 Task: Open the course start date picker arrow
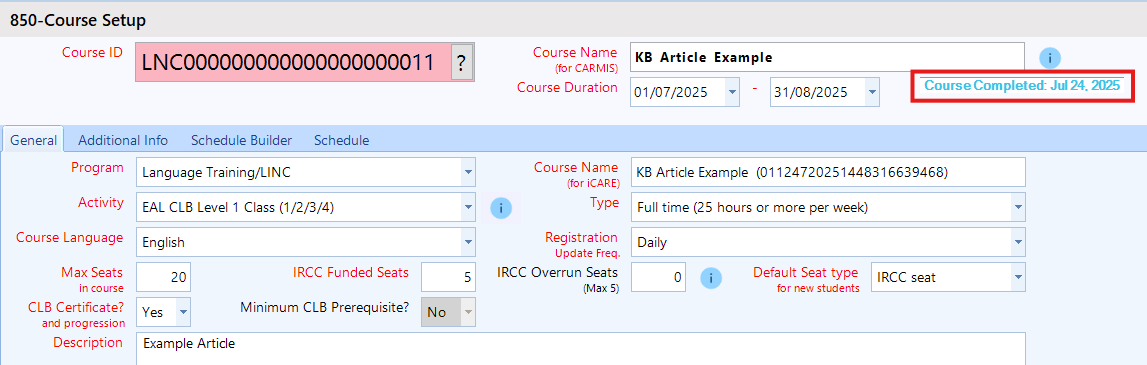tap(732, 92)
